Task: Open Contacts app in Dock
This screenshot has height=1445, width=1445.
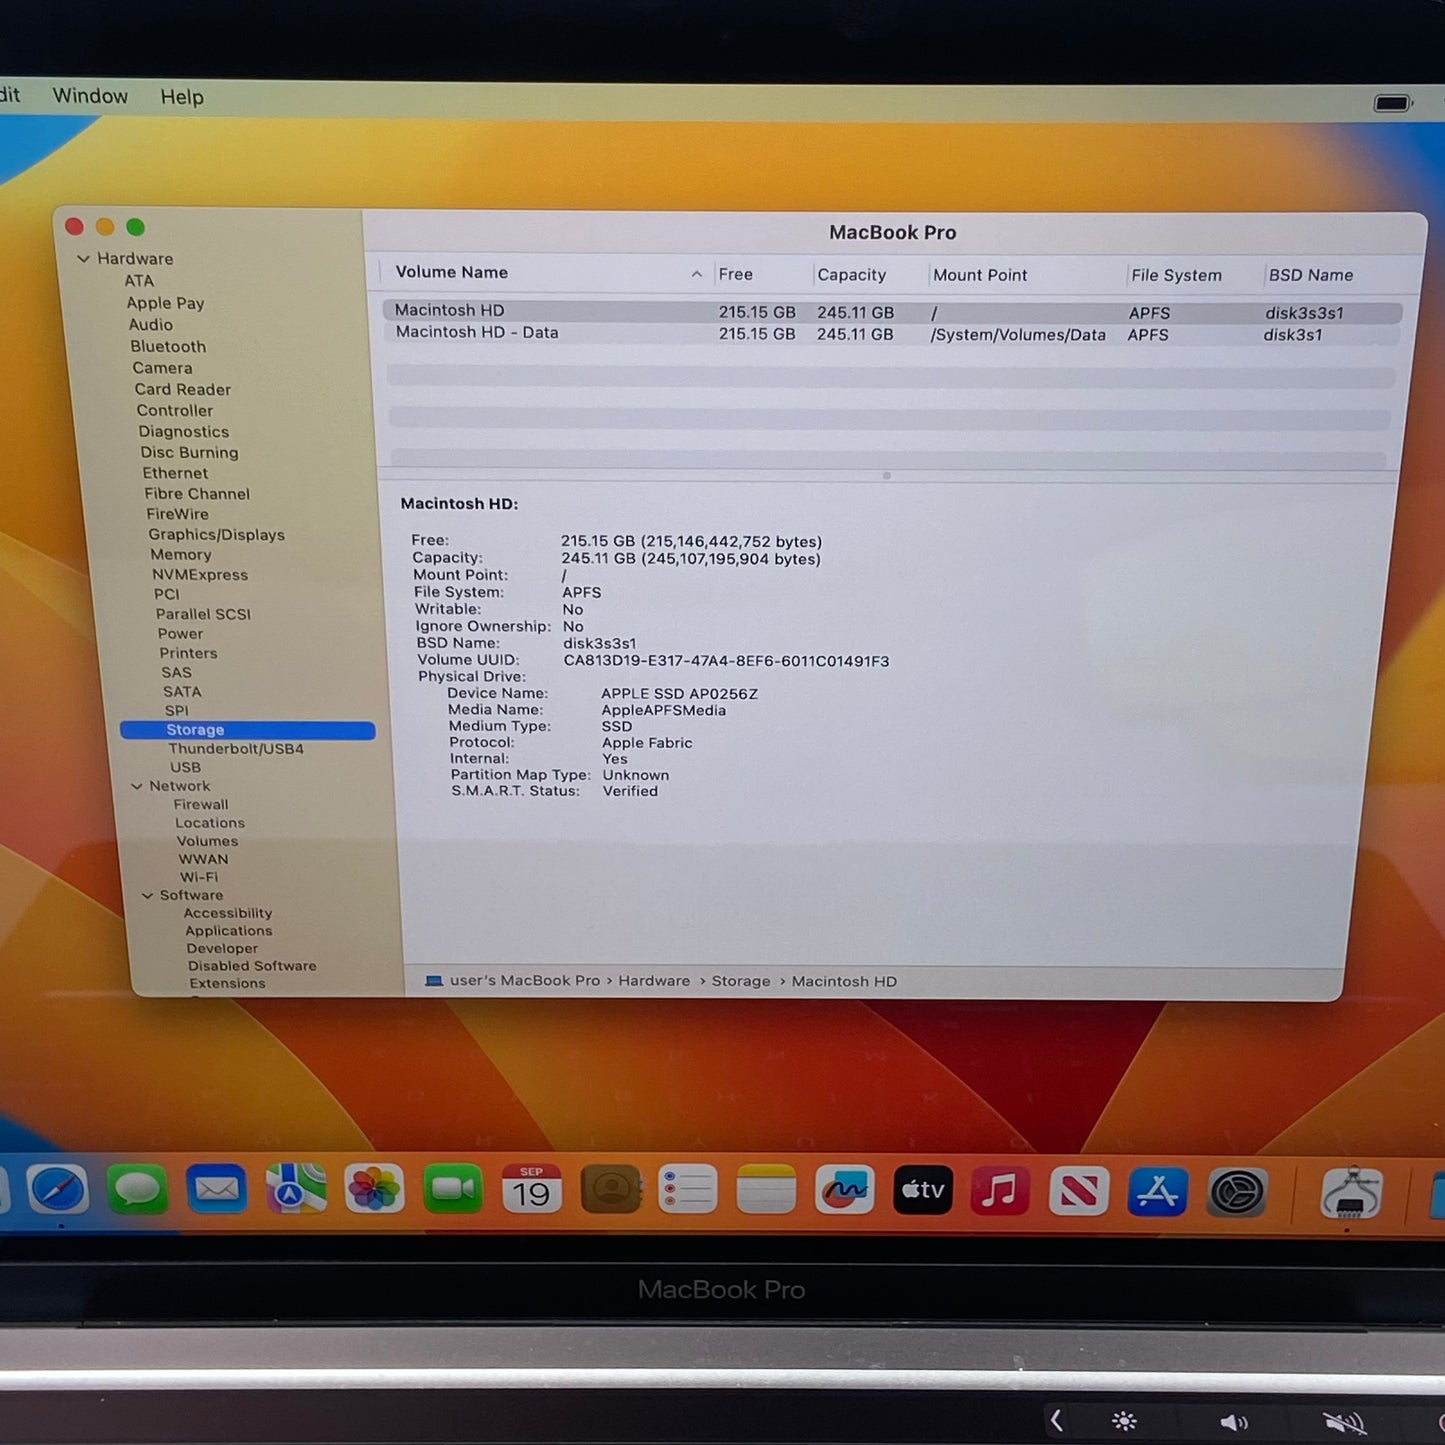Action: pyautogui.click(x=610, y=1190)
